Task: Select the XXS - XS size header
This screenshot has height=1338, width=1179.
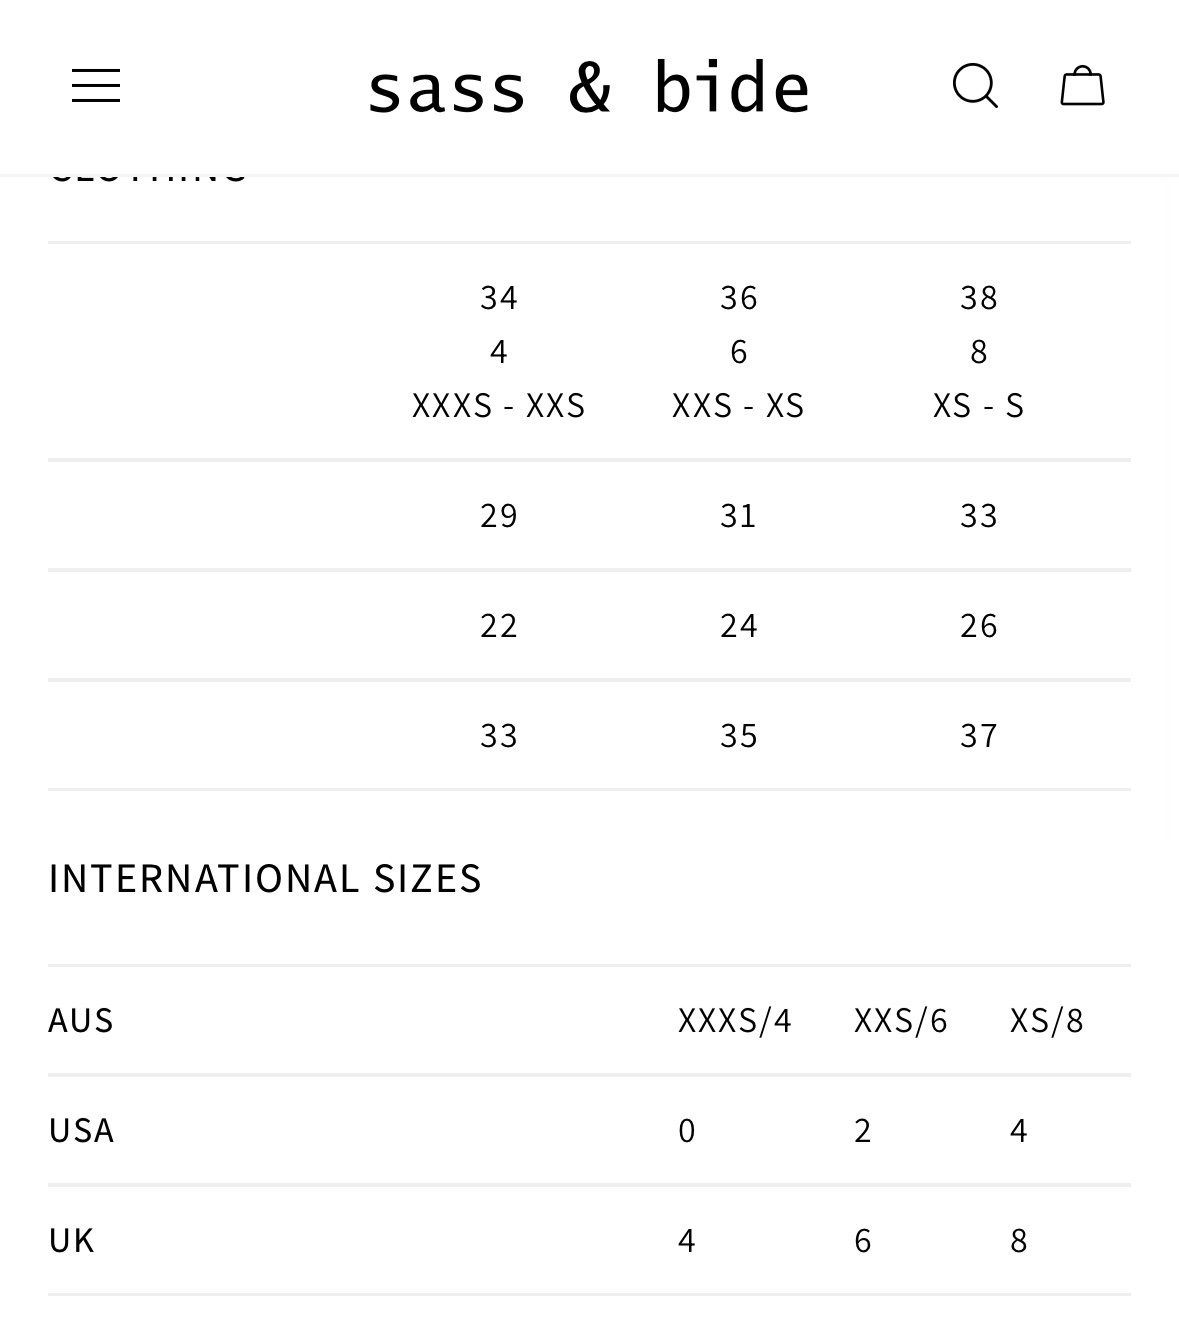Action: (x=739, y=406)
